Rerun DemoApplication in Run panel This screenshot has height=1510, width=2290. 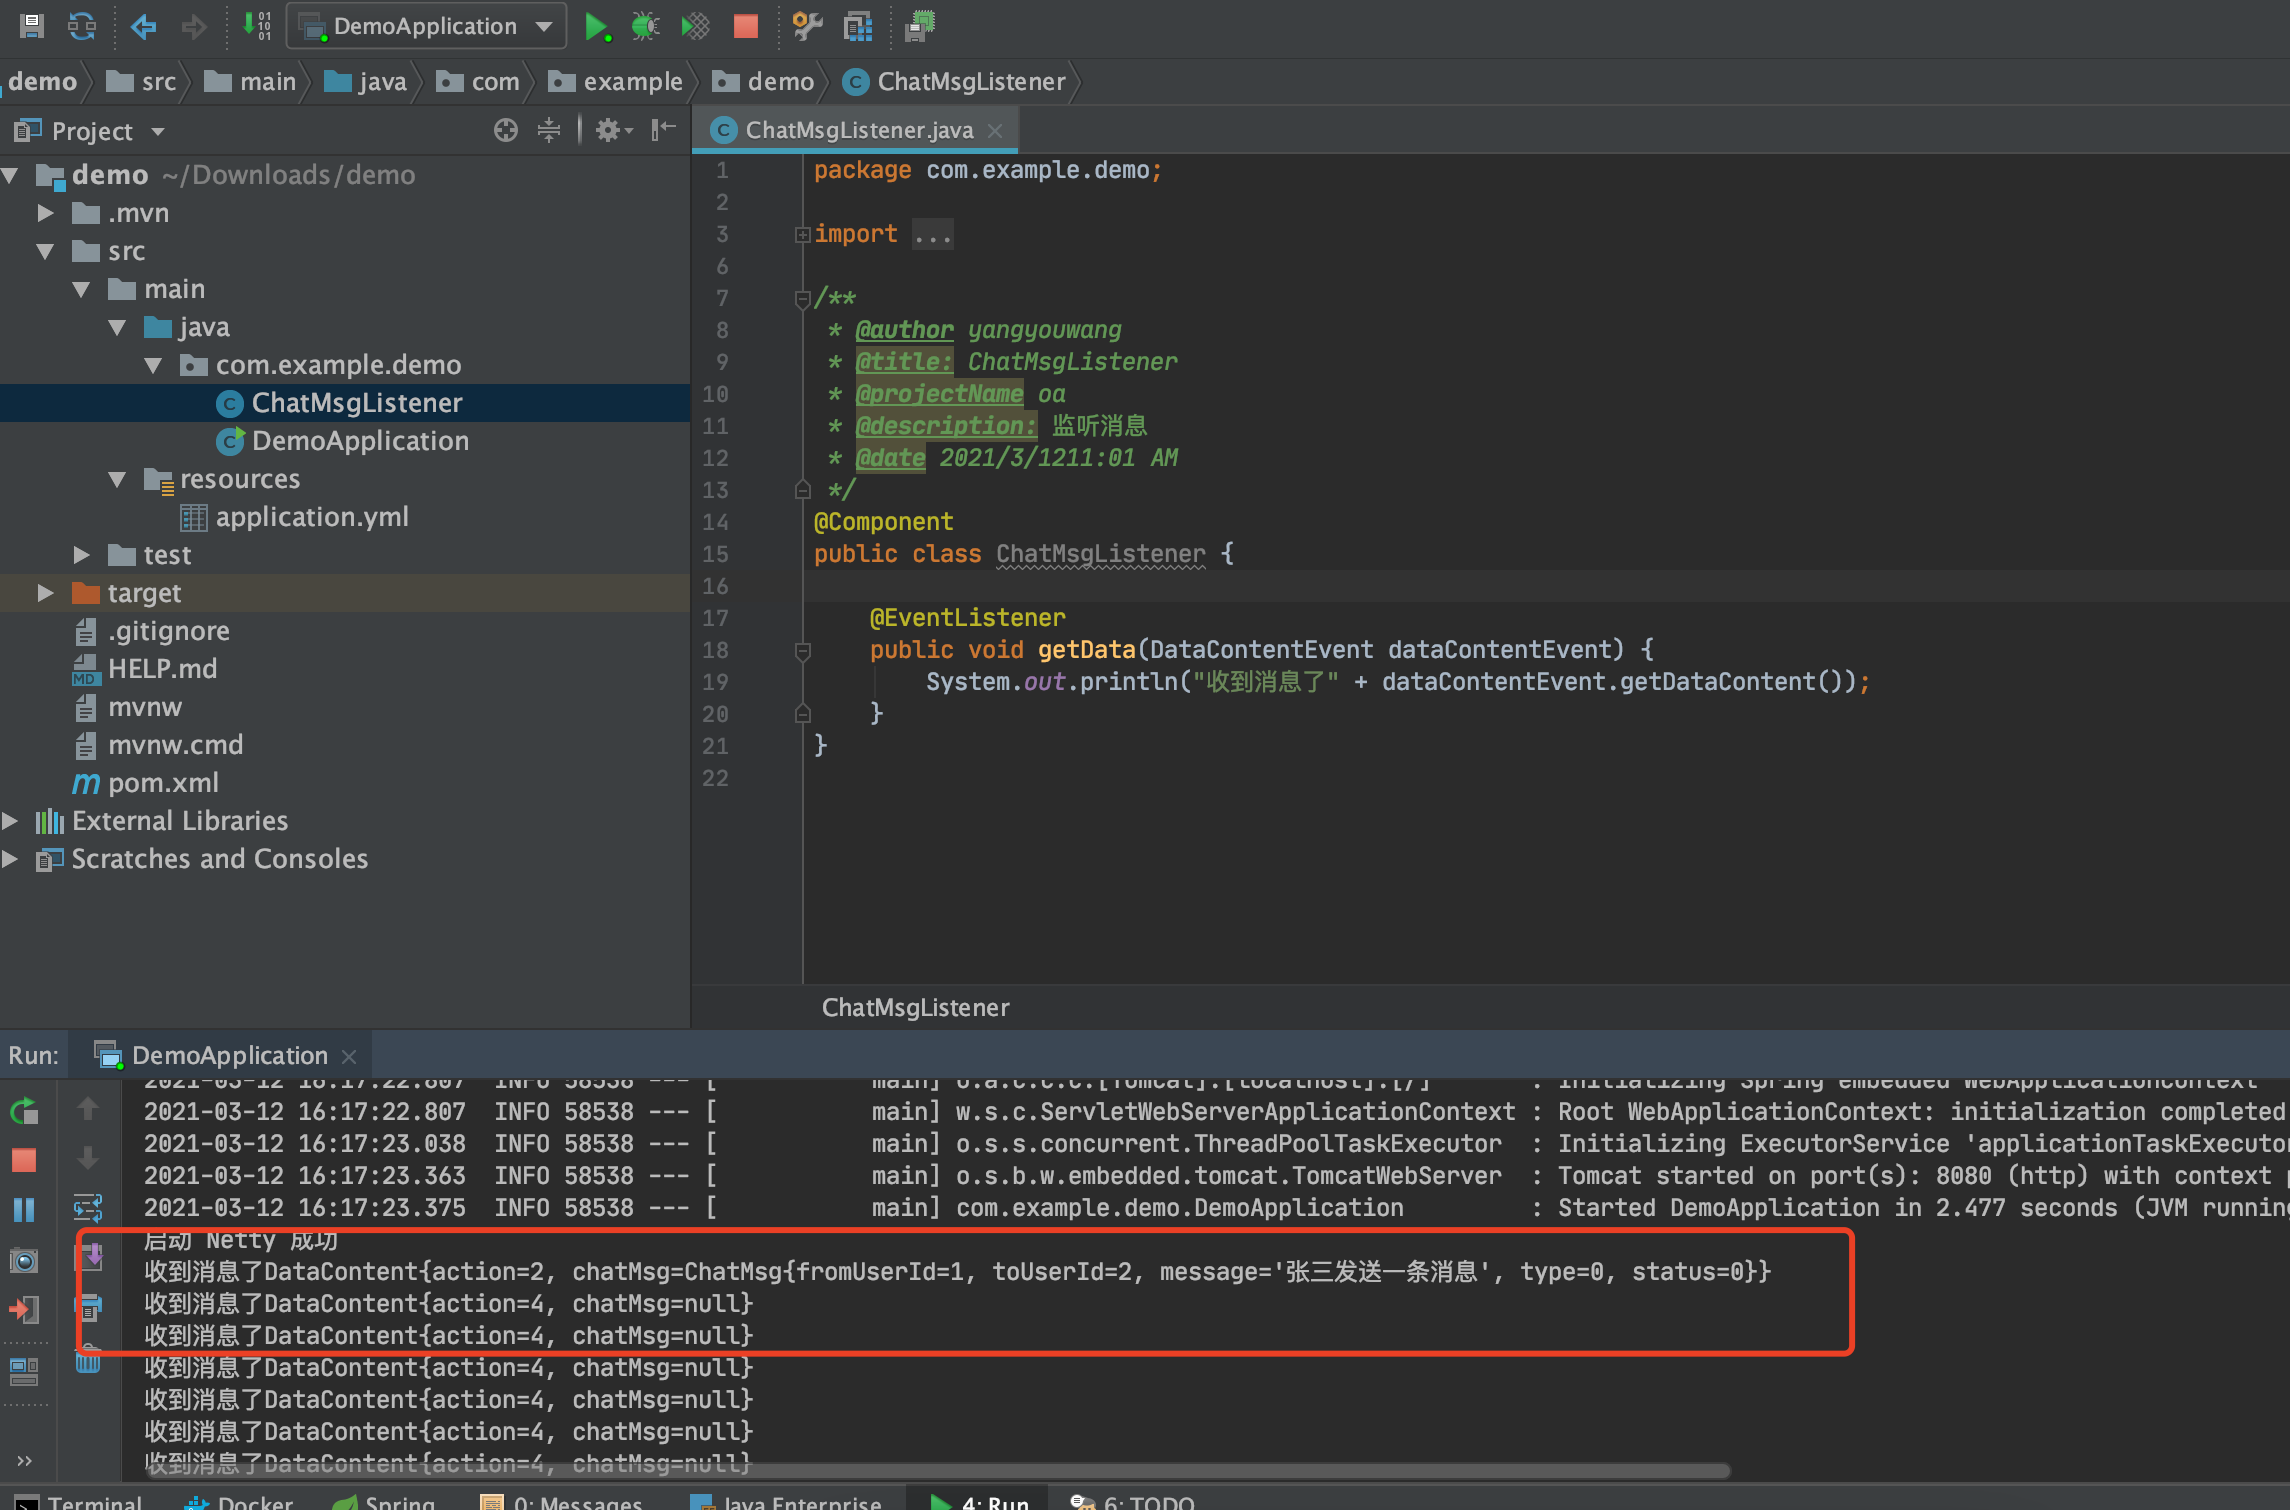[x=24, y=1110]
